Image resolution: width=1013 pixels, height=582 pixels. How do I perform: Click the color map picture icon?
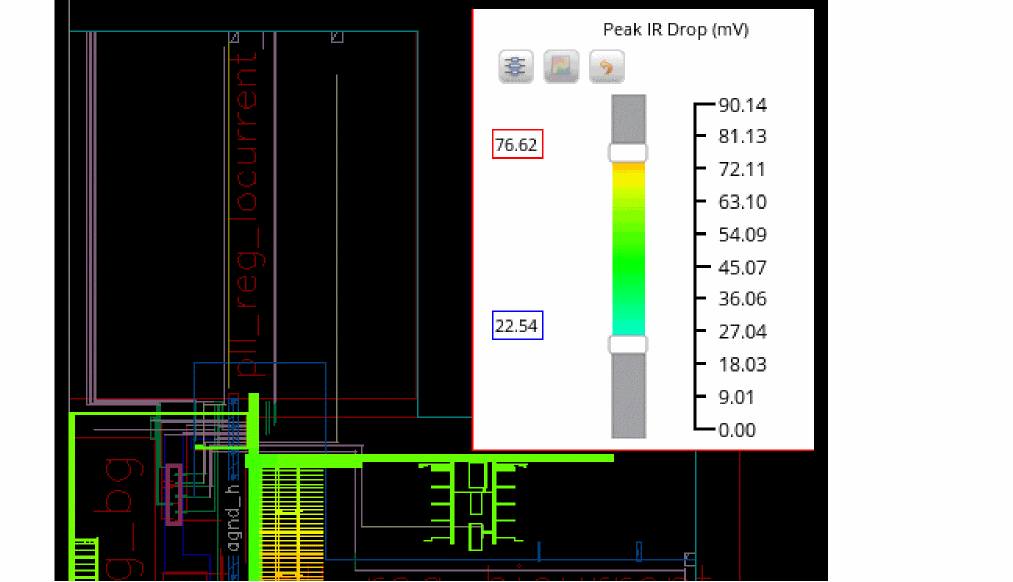561,67
